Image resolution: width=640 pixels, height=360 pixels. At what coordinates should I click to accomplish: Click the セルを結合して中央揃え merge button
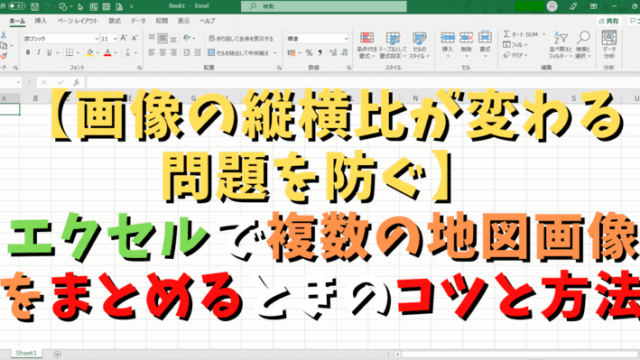coord(239,53)
